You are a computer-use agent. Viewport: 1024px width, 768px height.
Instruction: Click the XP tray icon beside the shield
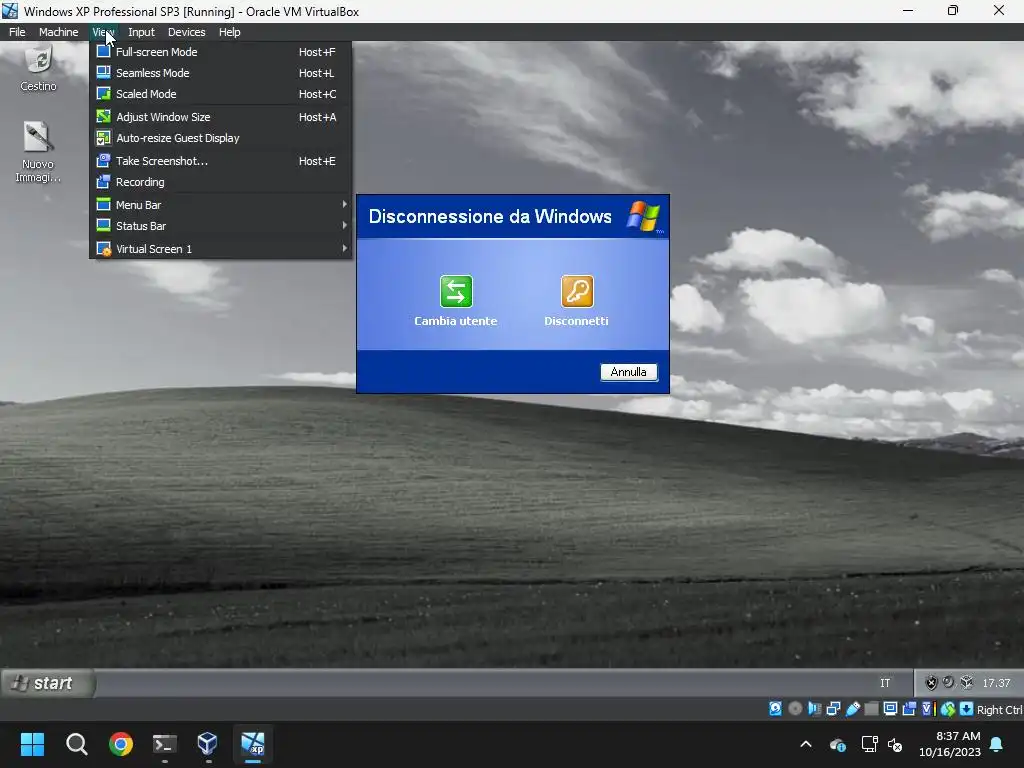(x=949, y=682)
